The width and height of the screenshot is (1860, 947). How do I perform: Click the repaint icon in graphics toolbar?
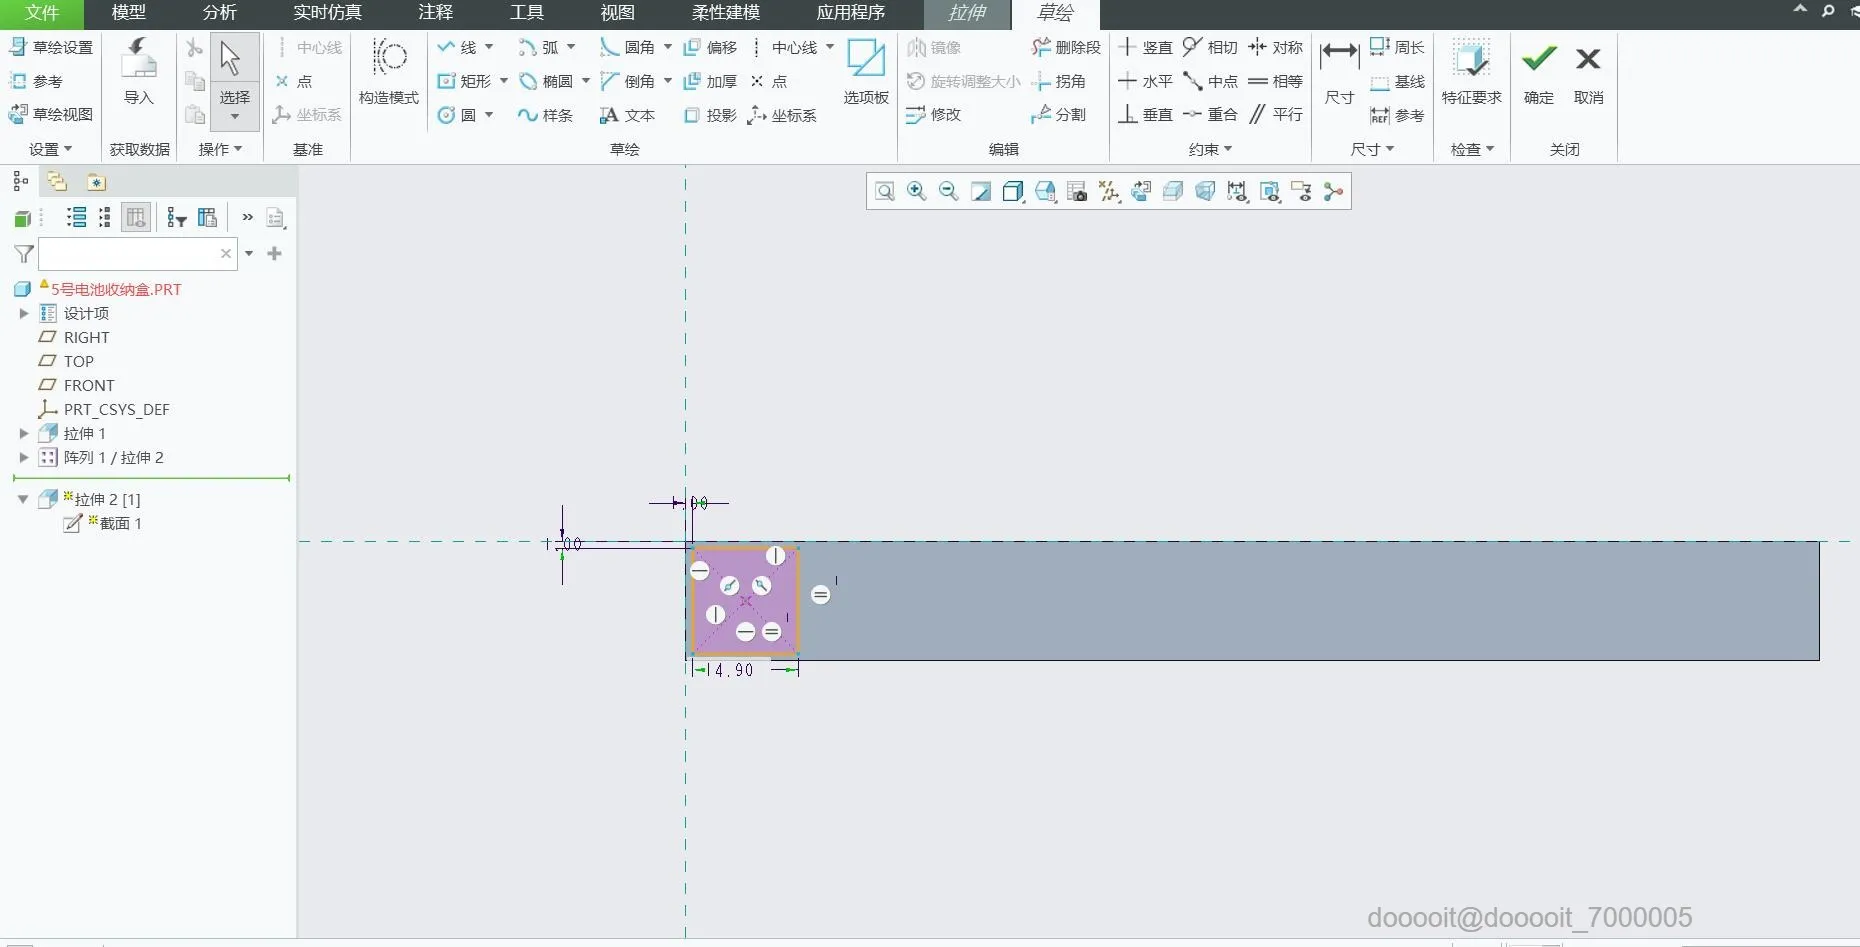[981, 191]
